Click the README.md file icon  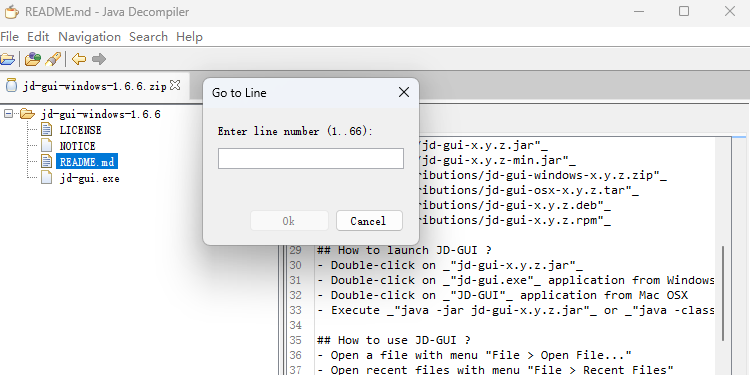click(x=46, y=161)
